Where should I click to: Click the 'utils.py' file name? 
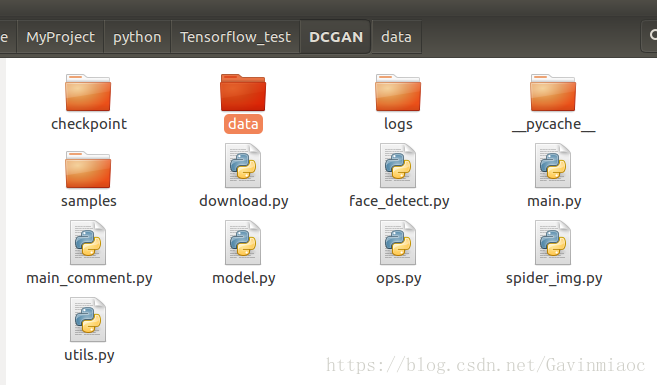[89, 355]
